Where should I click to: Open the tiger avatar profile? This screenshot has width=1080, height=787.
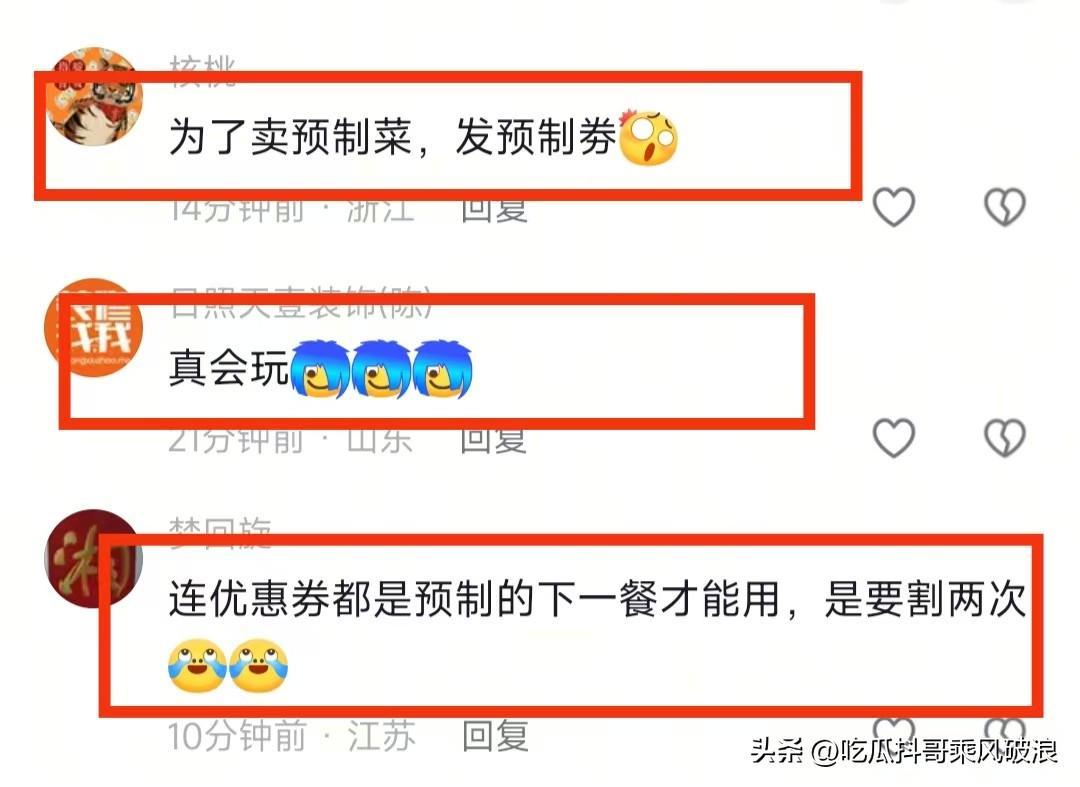tap(94, 96)
